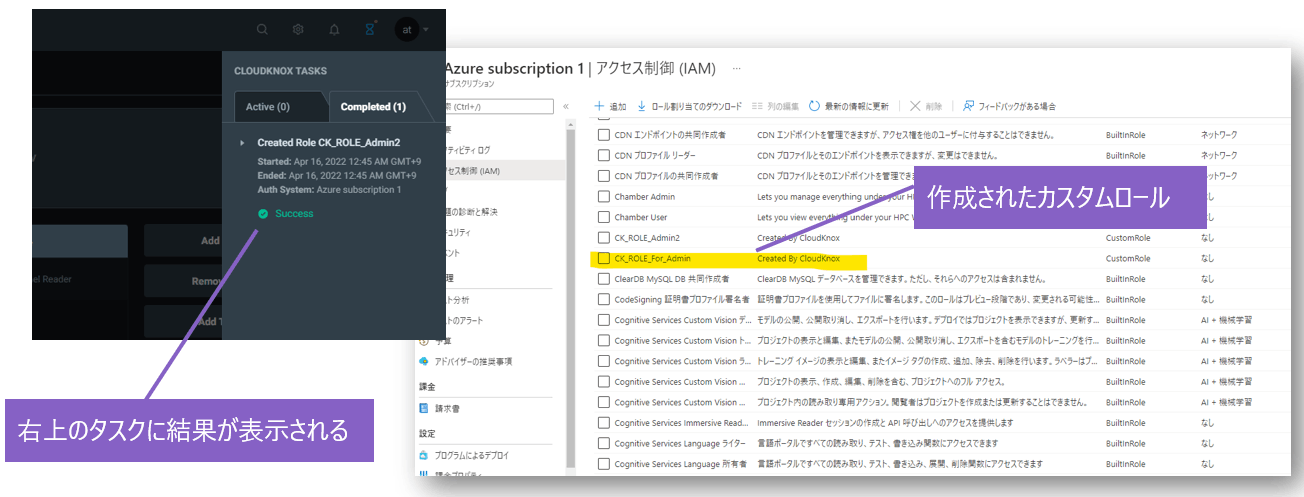The width and height of the screenshot is (1304, 497).
Task: Toggle the CloudKnox tasks hourglass icon
Action: click(370, 30)
